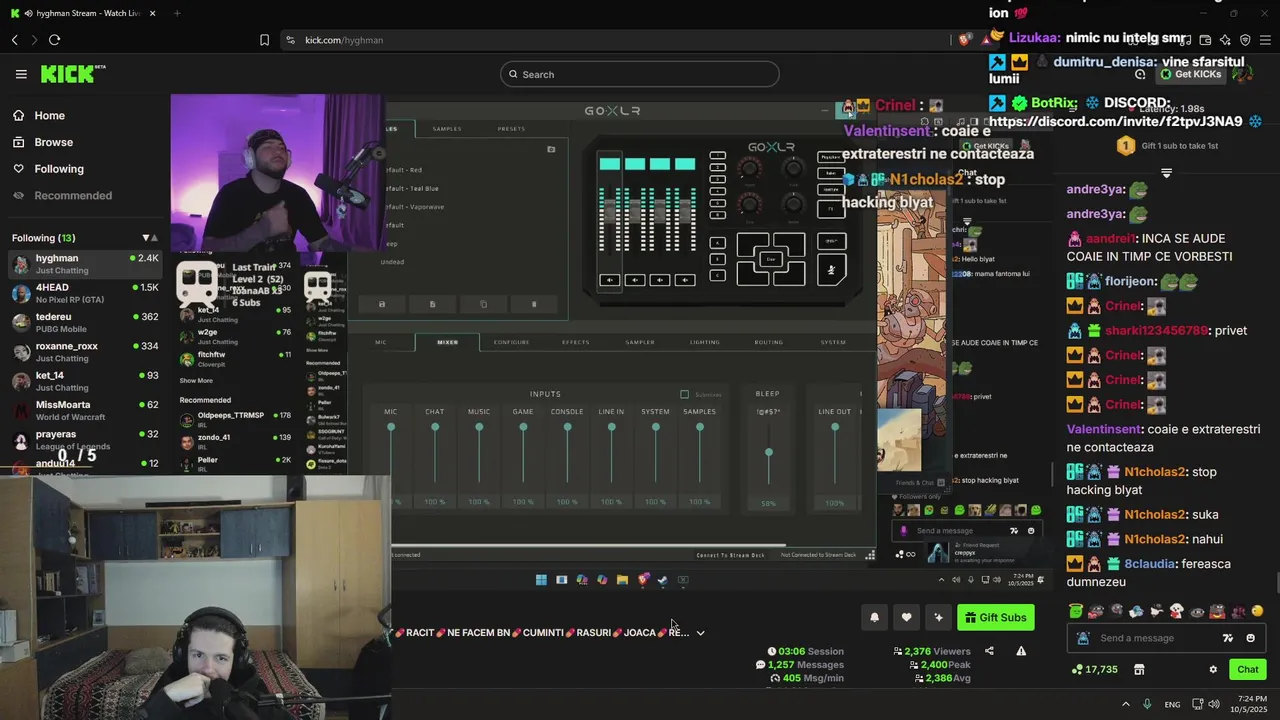Click the green Chat send button

pyautogui.click(x=1247, y=670)
